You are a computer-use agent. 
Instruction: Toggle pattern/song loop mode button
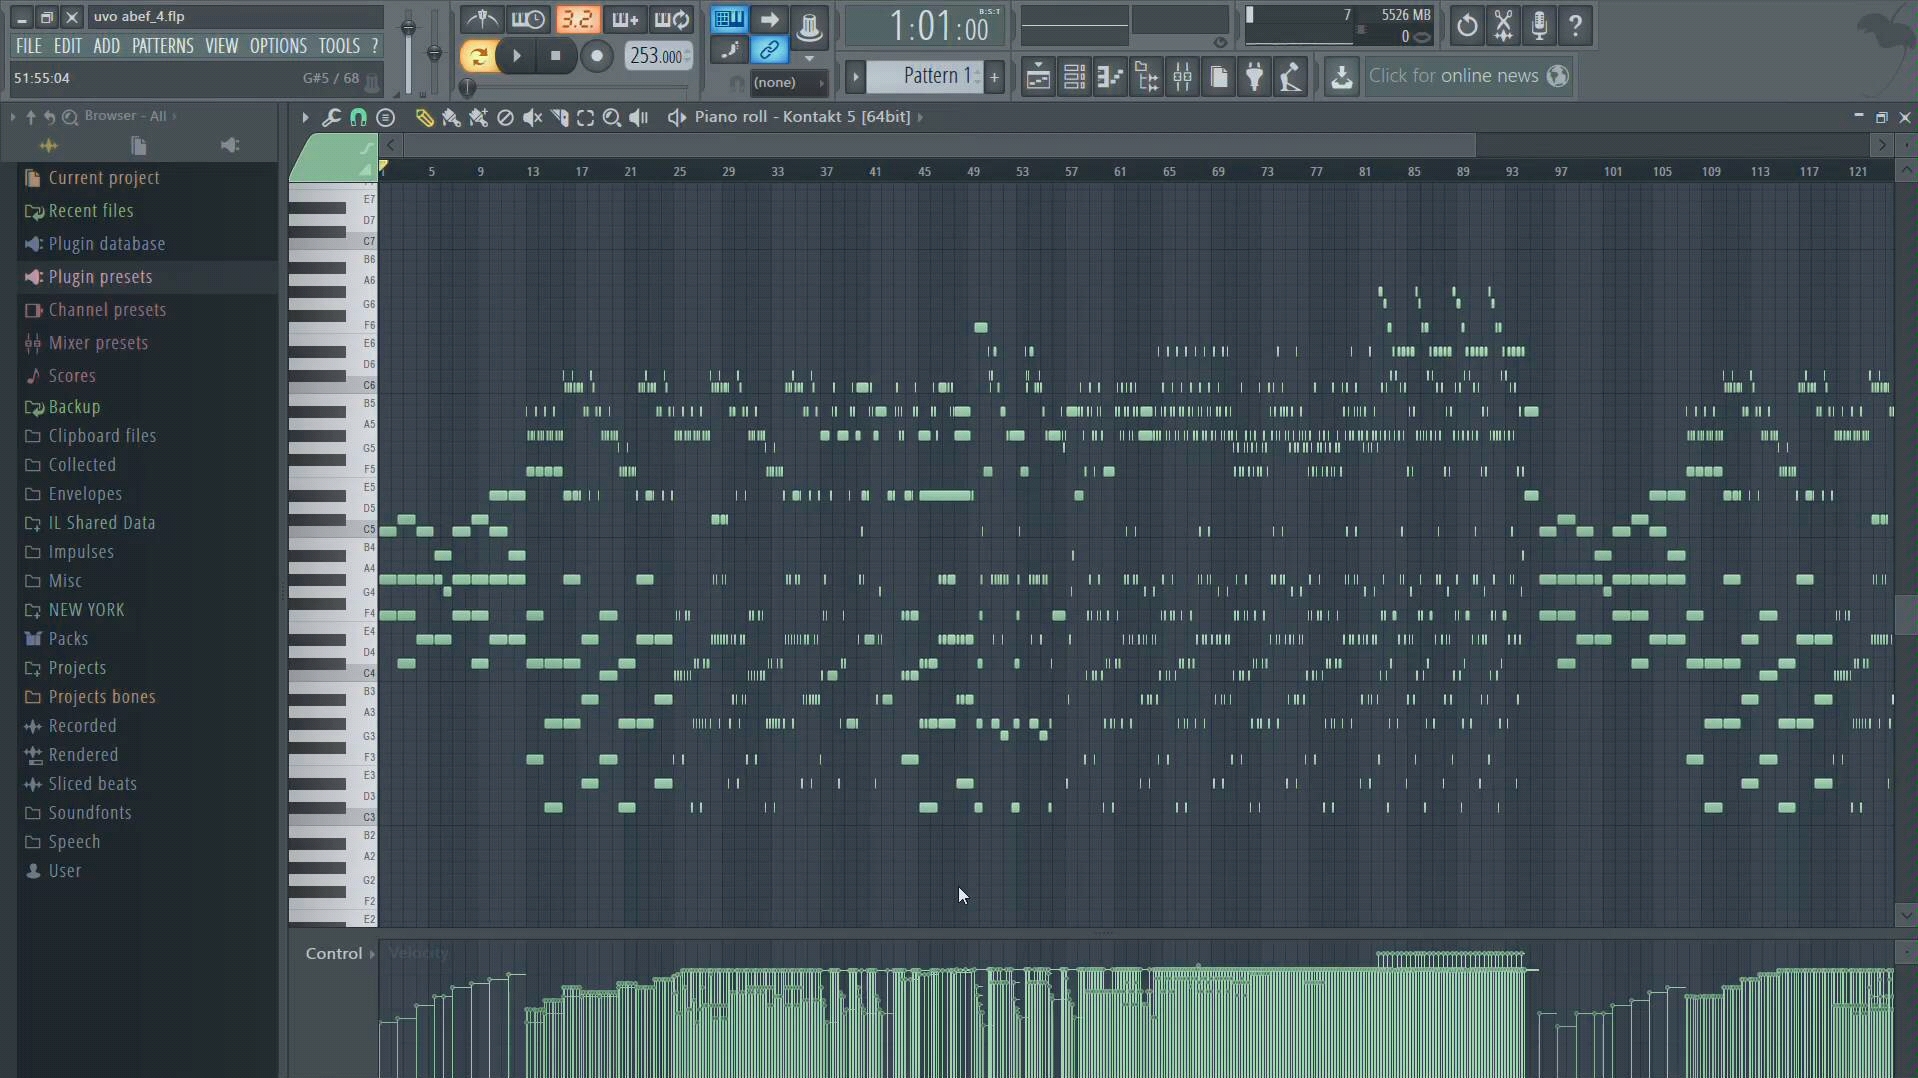[478, 56]
